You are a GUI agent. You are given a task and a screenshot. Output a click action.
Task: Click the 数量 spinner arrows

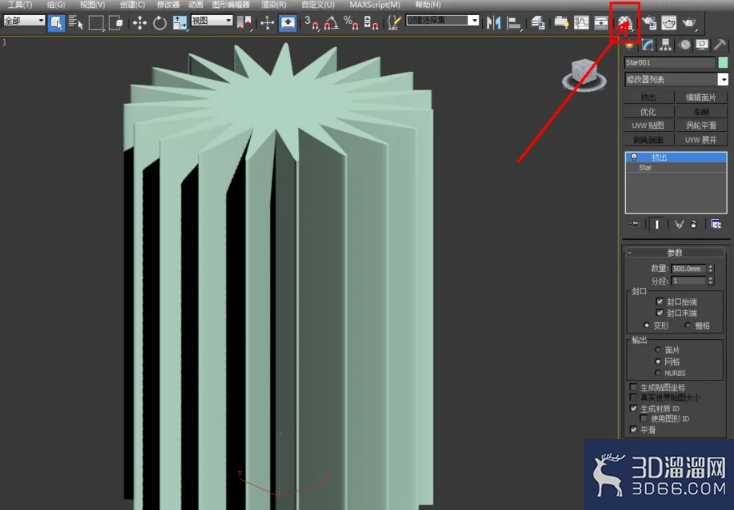point(711,268)
